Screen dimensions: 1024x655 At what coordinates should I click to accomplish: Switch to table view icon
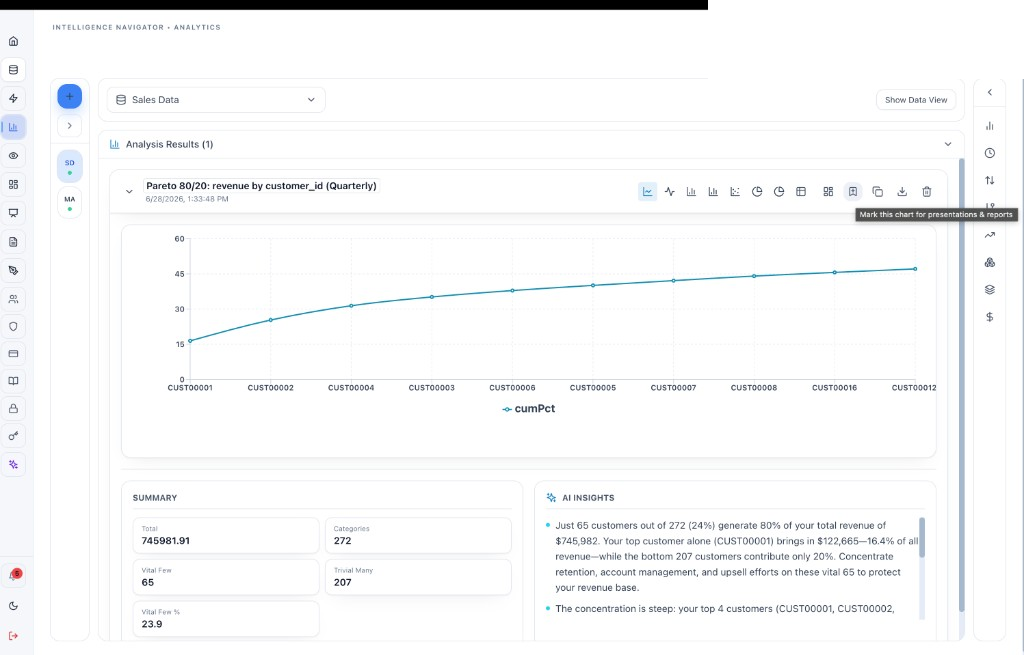tap(801, 191)
